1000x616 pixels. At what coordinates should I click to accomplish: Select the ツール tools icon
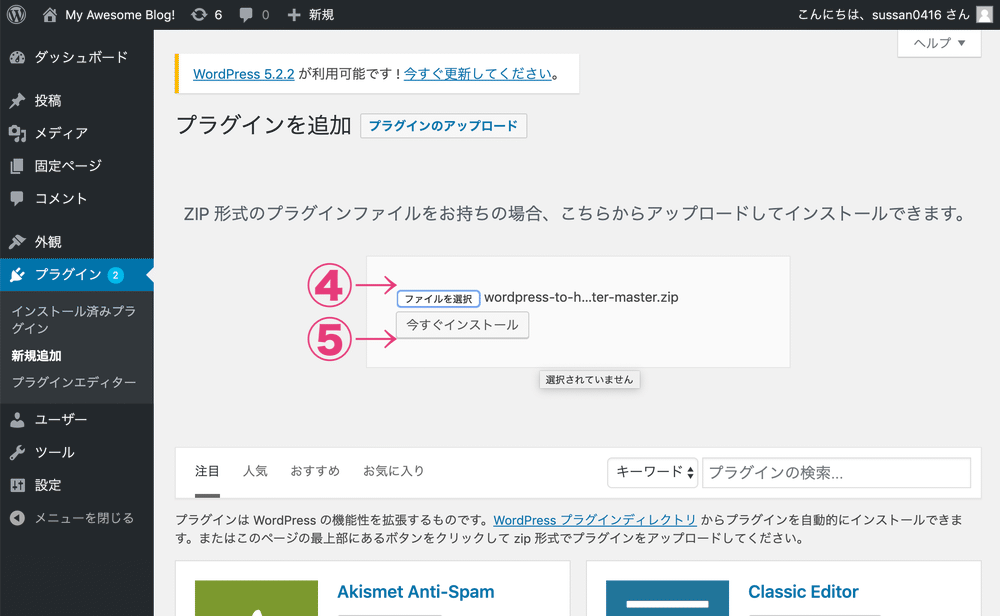point(20,452)
